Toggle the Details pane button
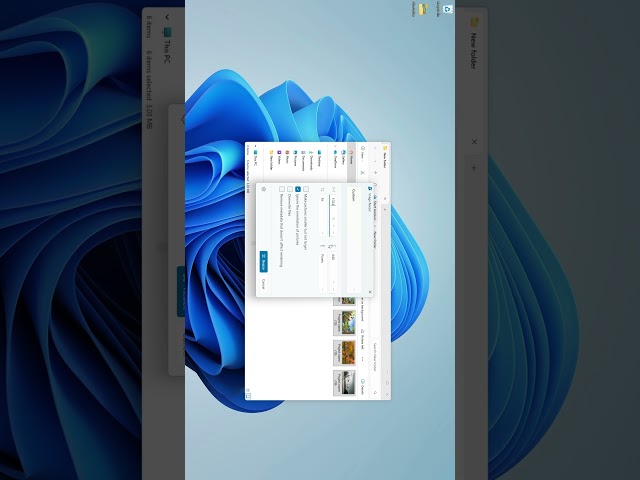The height and width of the screenshot is (480, 640). pos(362,386)
